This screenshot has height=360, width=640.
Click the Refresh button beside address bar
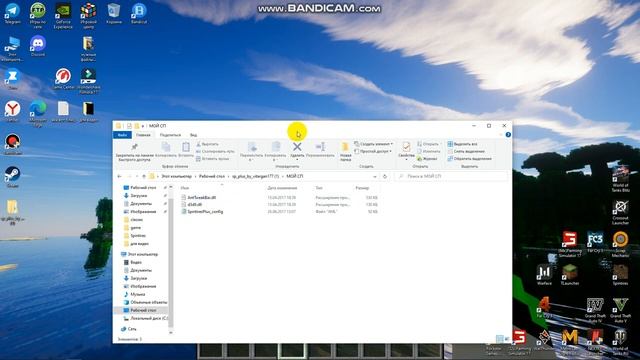[385, 176]
